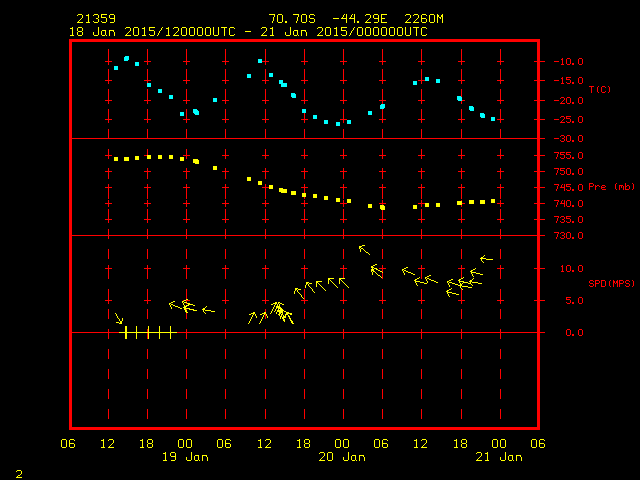
Task: Click the 0.0 wind speed tick label
Action: [574, 333]
